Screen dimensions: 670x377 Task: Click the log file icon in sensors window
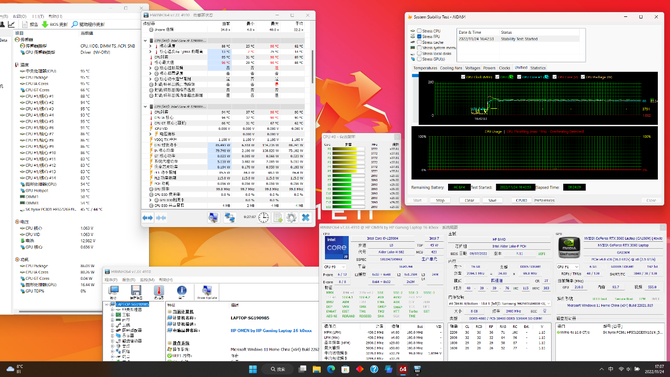coord(278,218)
